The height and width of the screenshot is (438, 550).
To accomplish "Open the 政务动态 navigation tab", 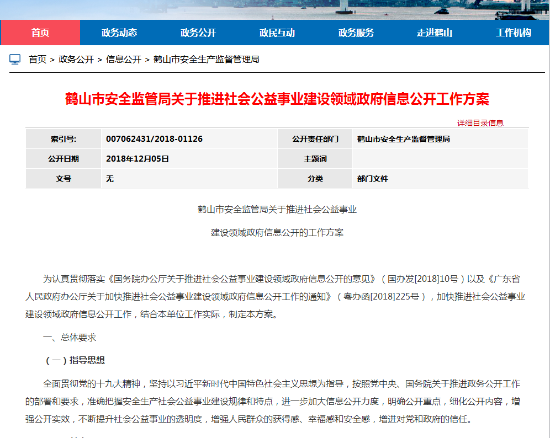I will (x=119, y=33).
